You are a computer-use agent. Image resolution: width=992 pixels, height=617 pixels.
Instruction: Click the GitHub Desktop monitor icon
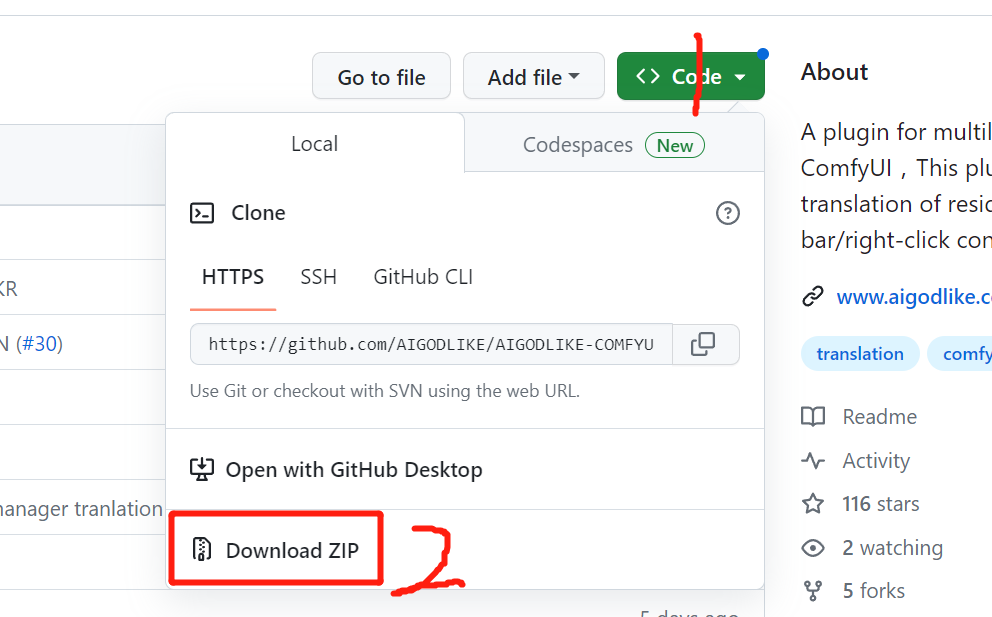click(202, 470)
